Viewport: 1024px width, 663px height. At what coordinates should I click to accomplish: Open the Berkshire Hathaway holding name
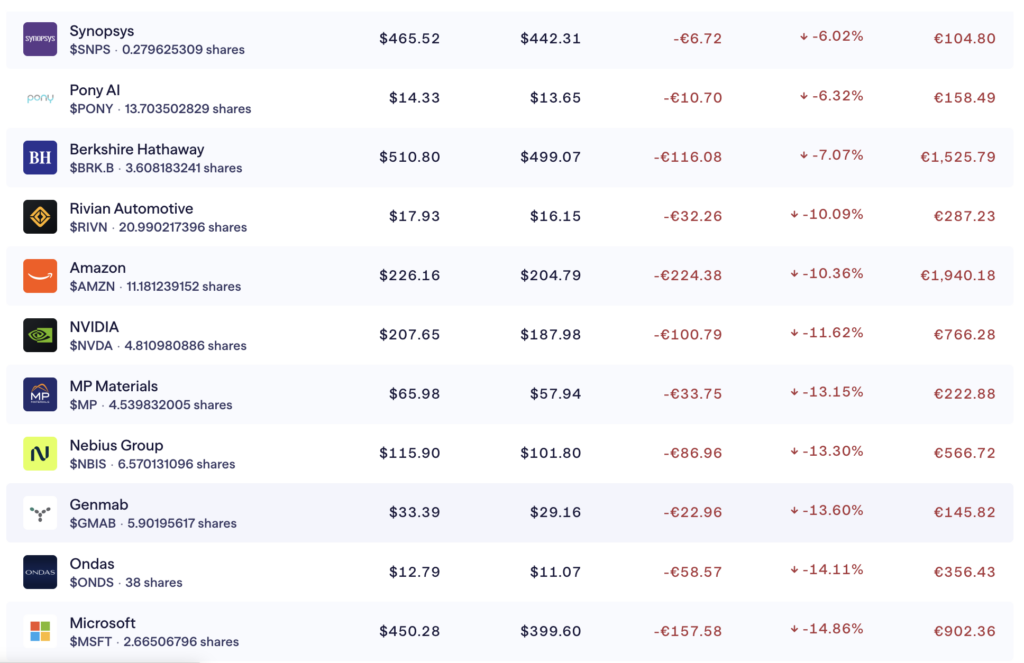tap(137, 149)
